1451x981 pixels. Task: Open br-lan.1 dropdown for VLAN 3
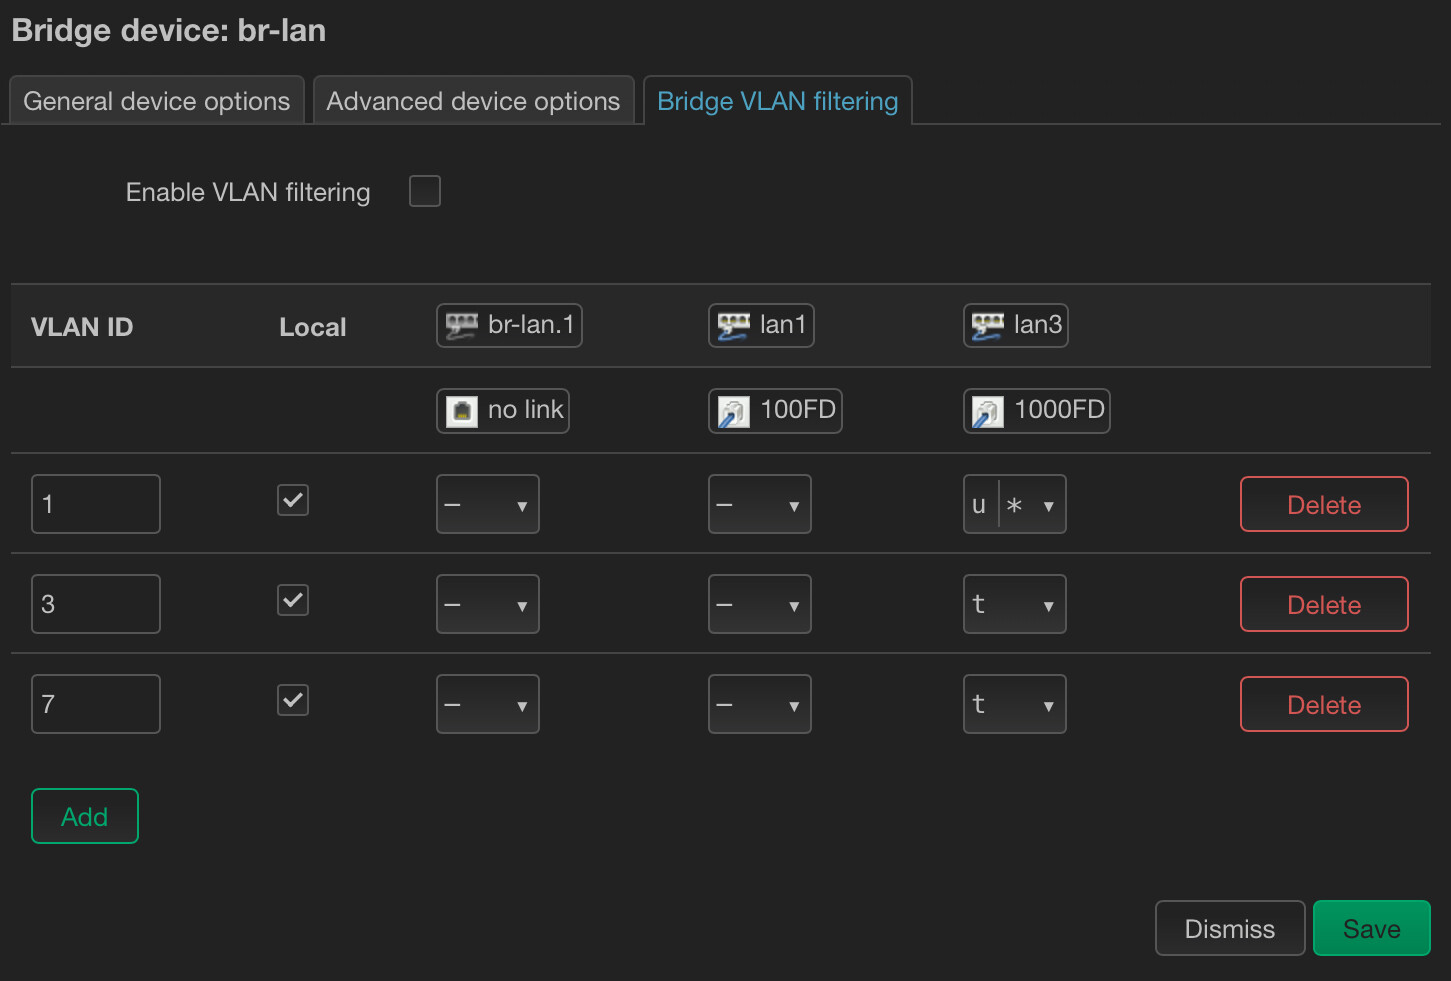[x=488, y=605]
